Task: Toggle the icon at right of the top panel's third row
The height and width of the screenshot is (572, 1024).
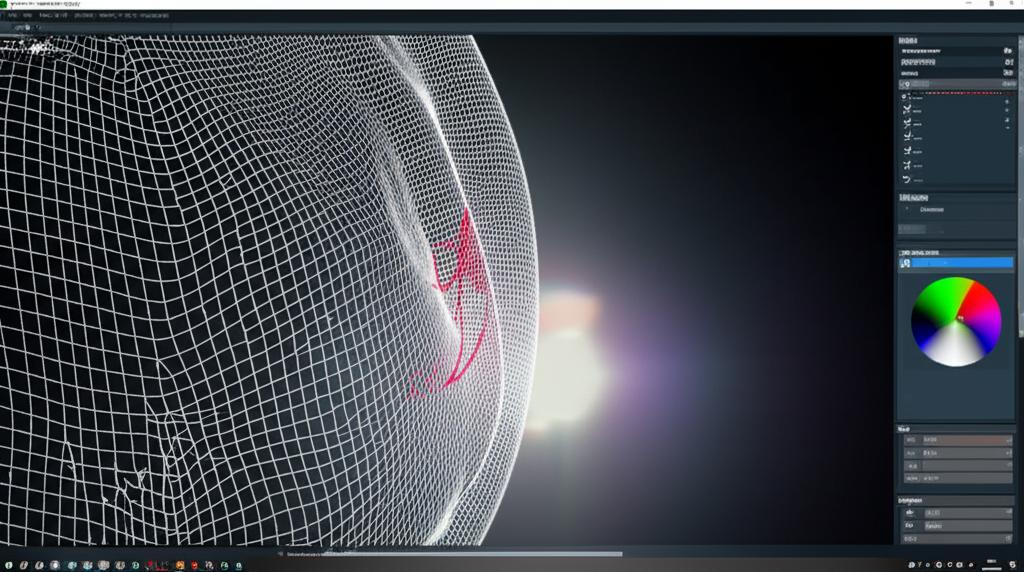Action: click(1007, 73)
